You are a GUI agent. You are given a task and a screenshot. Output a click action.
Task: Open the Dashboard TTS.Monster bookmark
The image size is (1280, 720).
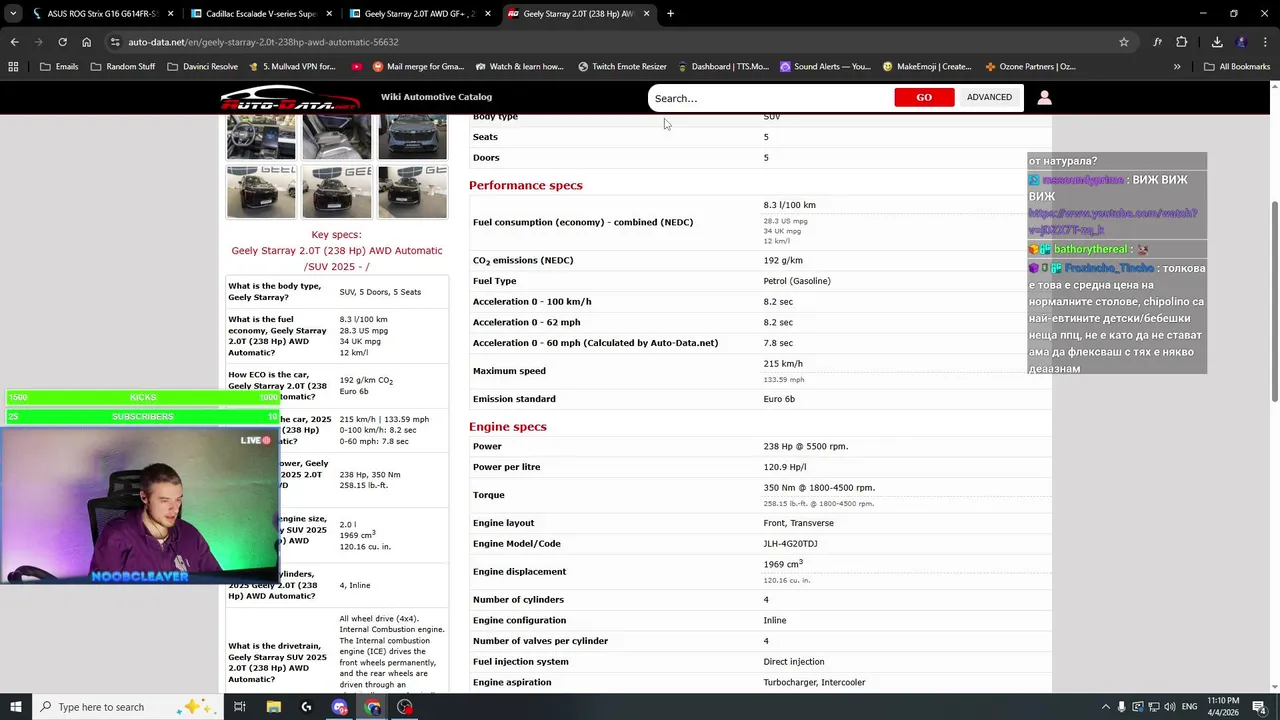pos(723,67)
